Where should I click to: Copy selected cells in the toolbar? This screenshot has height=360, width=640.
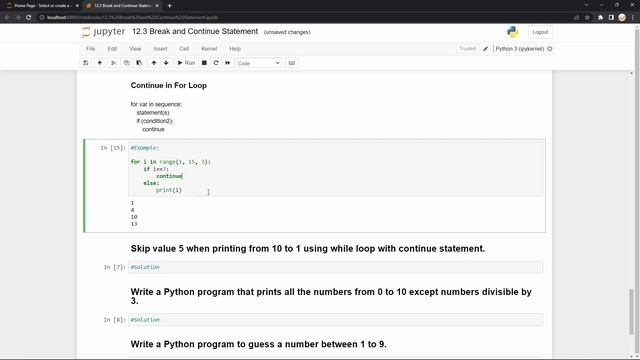[127, 63]
